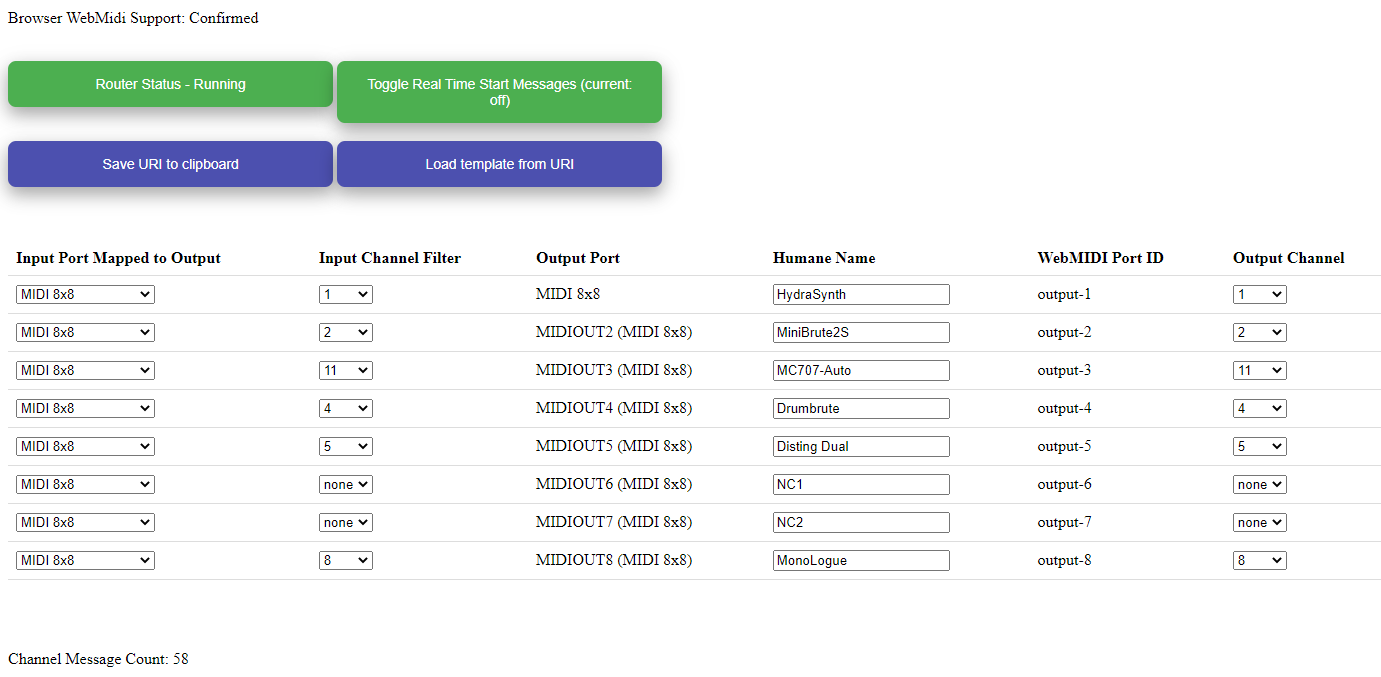Click the MonoLogue humane name field
The width and height of the screenshot is (1381, 677).
pyautogui.click(x=860, y=560)
